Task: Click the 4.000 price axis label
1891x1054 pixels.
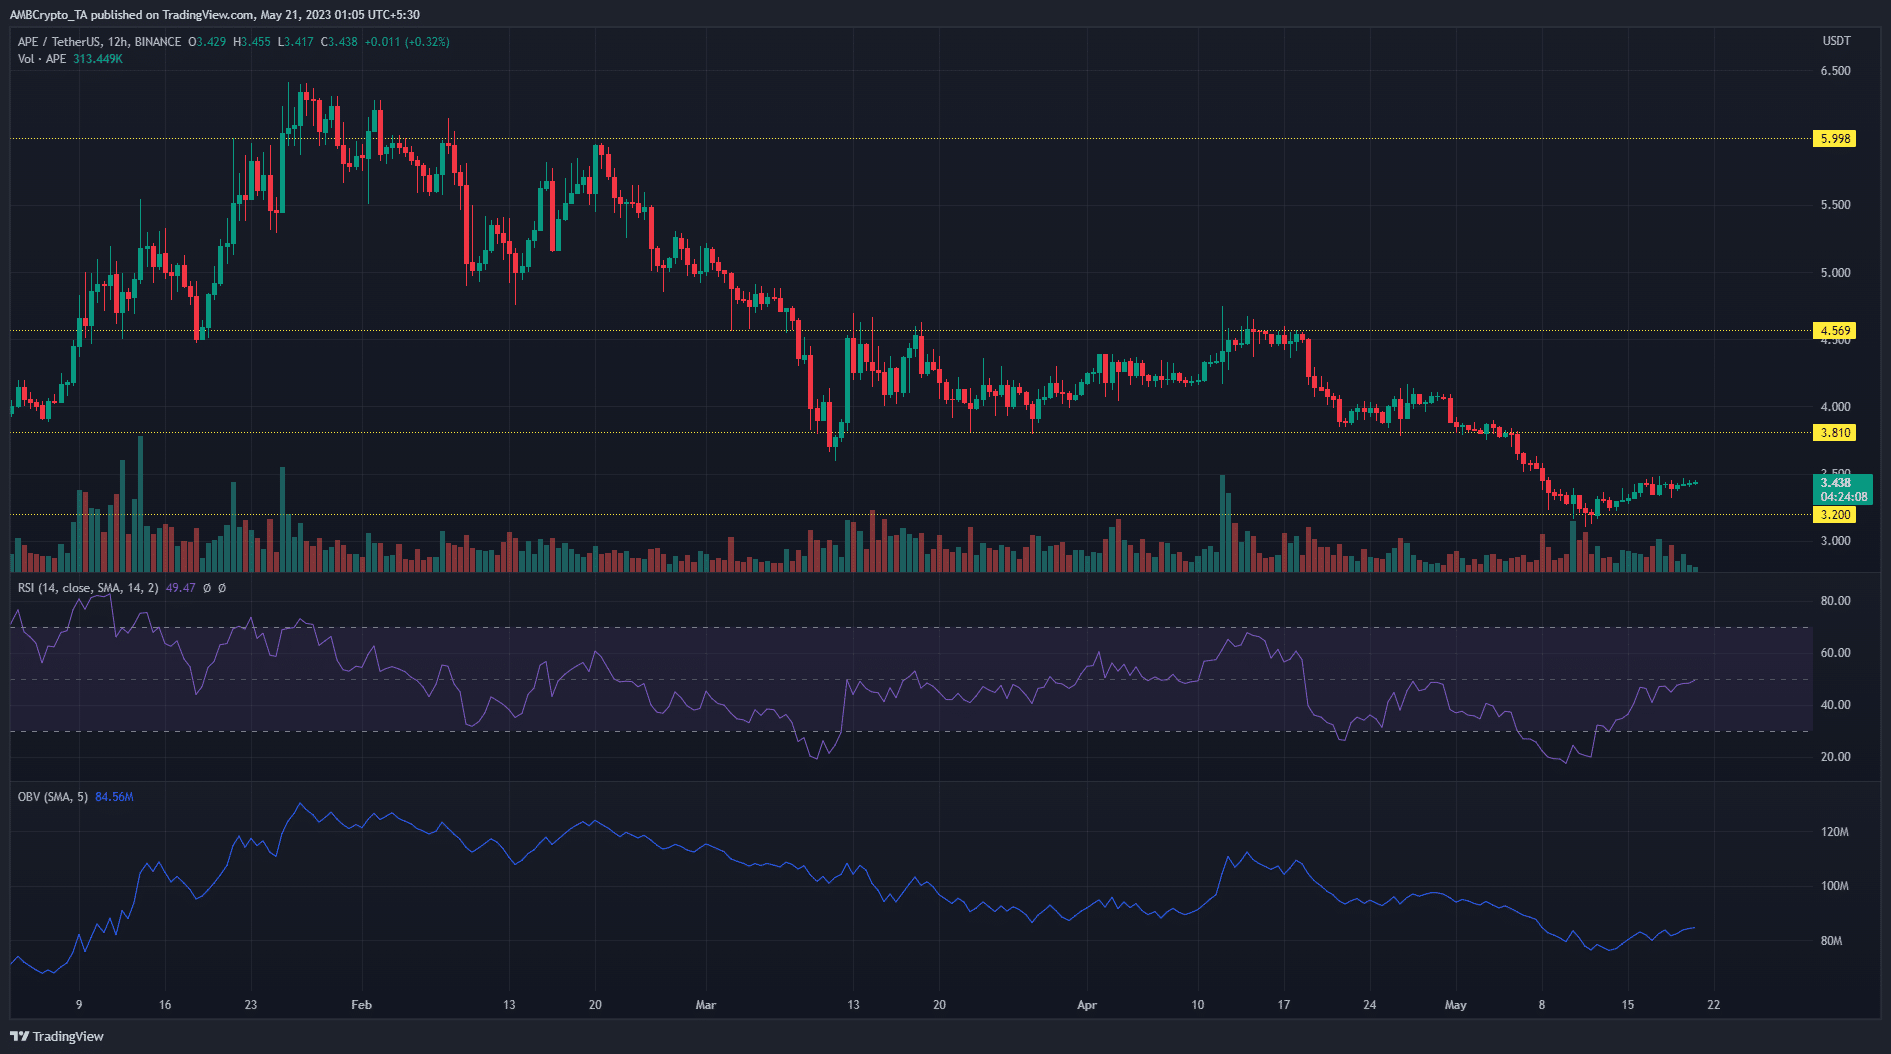Action: 1835,407
